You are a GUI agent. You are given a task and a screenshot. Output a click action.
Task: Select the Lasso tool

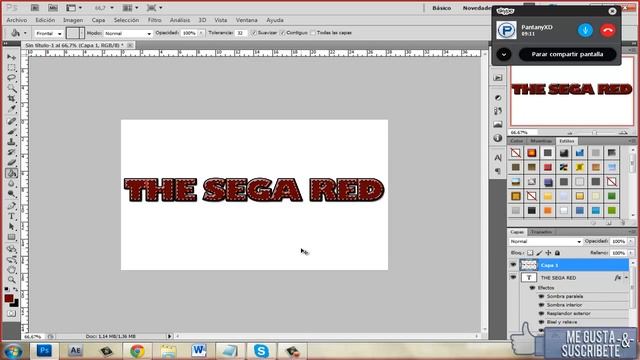click(11, 78)
